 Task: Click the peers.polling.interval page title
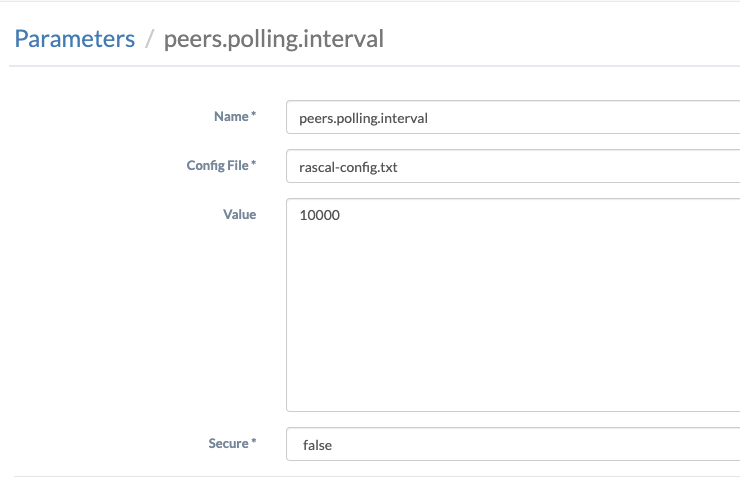click(x=273, y=39)
